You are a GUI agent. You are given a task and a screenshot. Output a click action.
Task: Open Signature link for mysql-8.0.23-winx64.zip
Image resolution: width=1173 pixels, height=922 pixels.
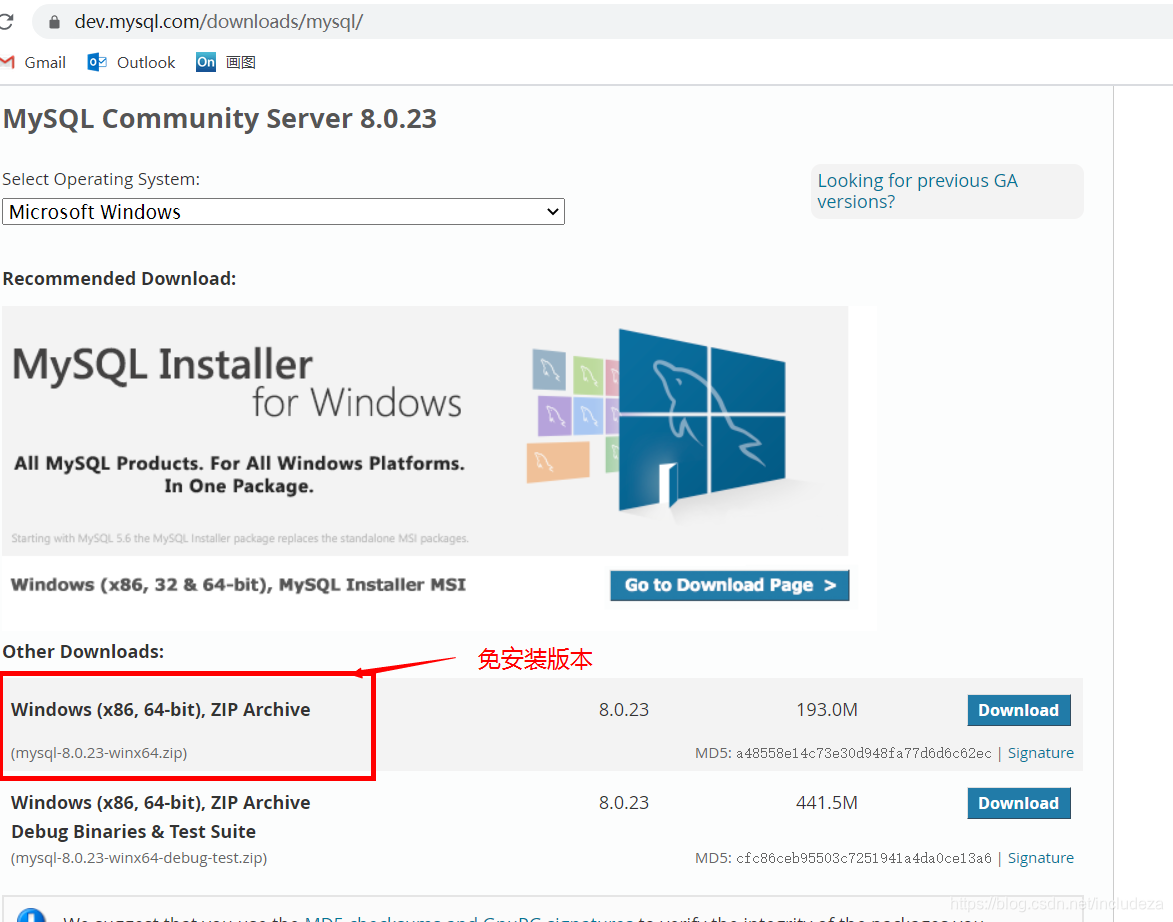(1040, 753)
